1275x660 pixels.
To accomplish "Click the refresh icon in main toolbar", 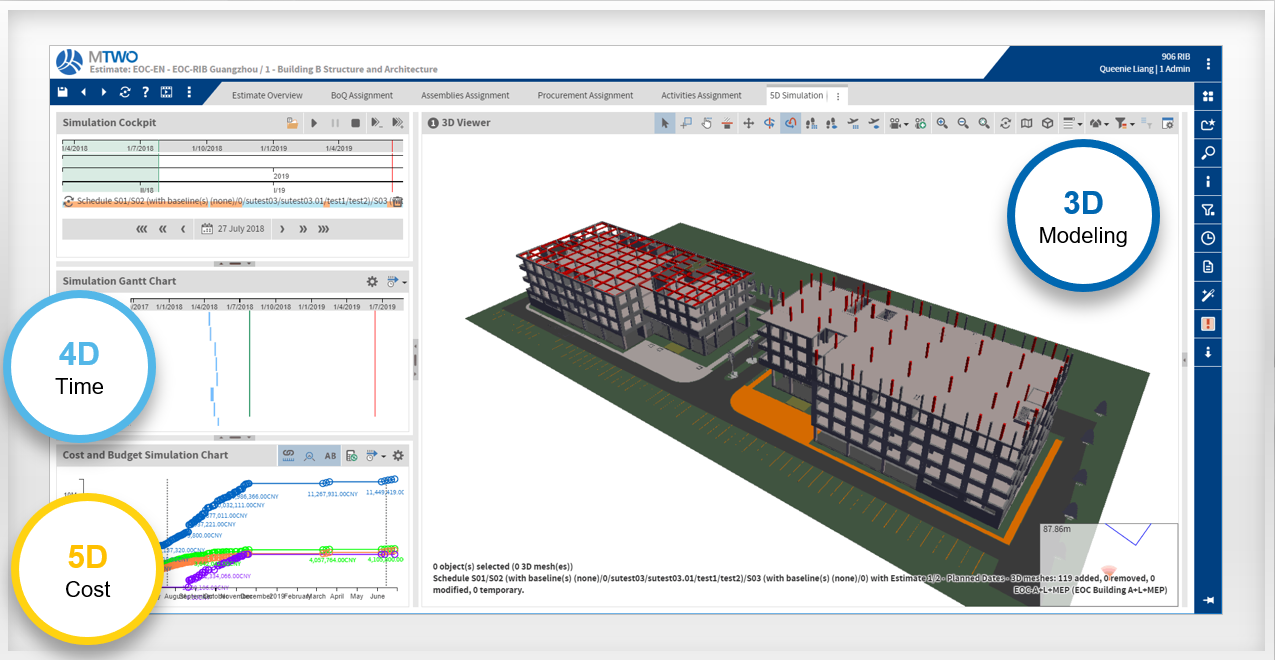I will coord(125,92).
